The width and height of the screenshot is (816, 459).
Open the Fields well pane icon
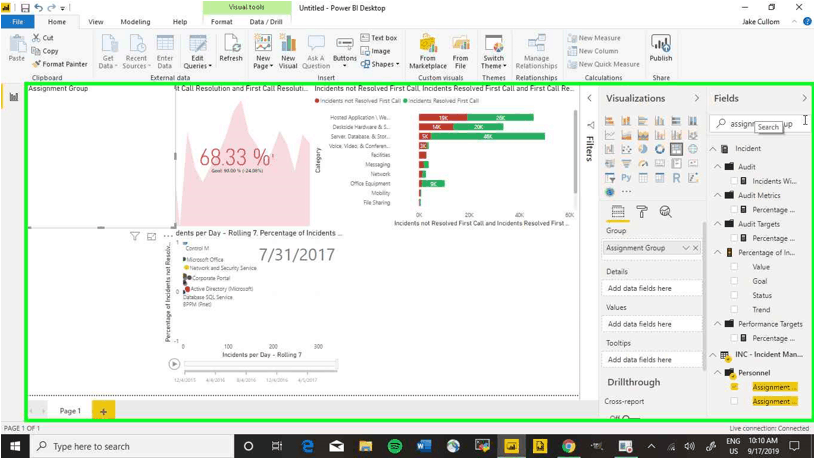tap(618, 212)
